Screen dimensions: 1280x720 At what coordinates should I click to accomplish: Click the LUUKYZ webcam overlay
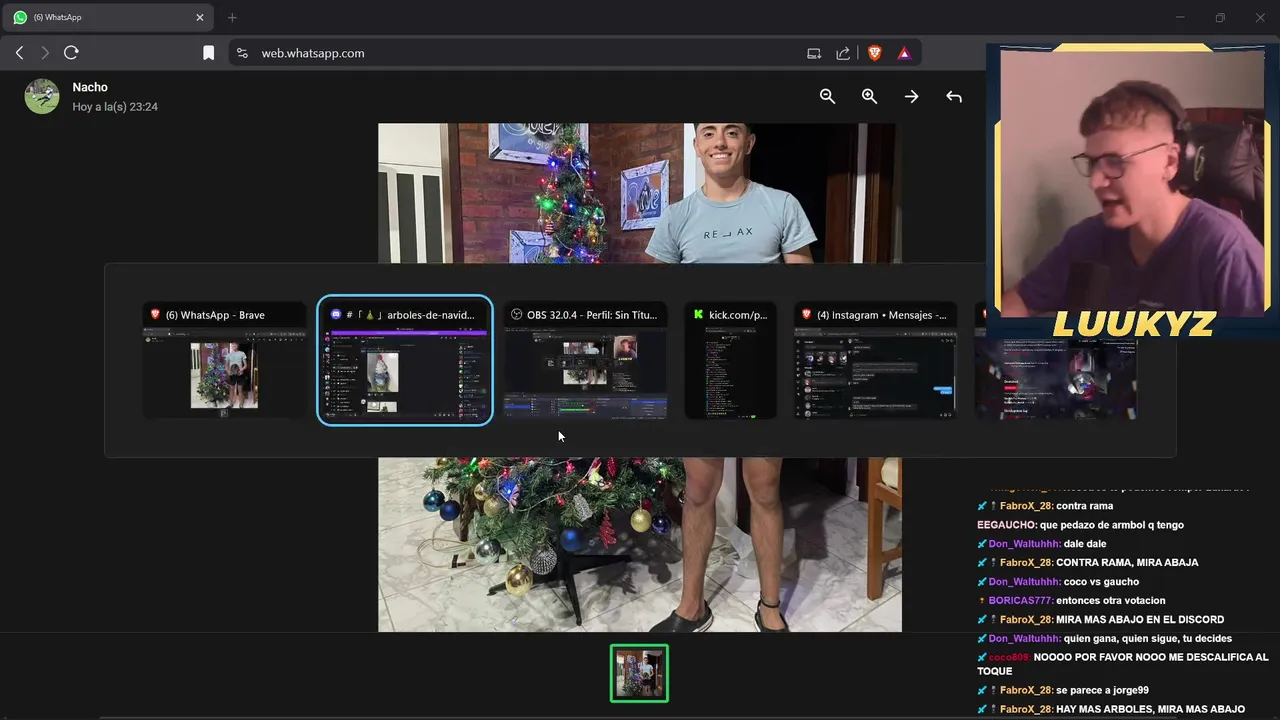tap(1132, 192)
